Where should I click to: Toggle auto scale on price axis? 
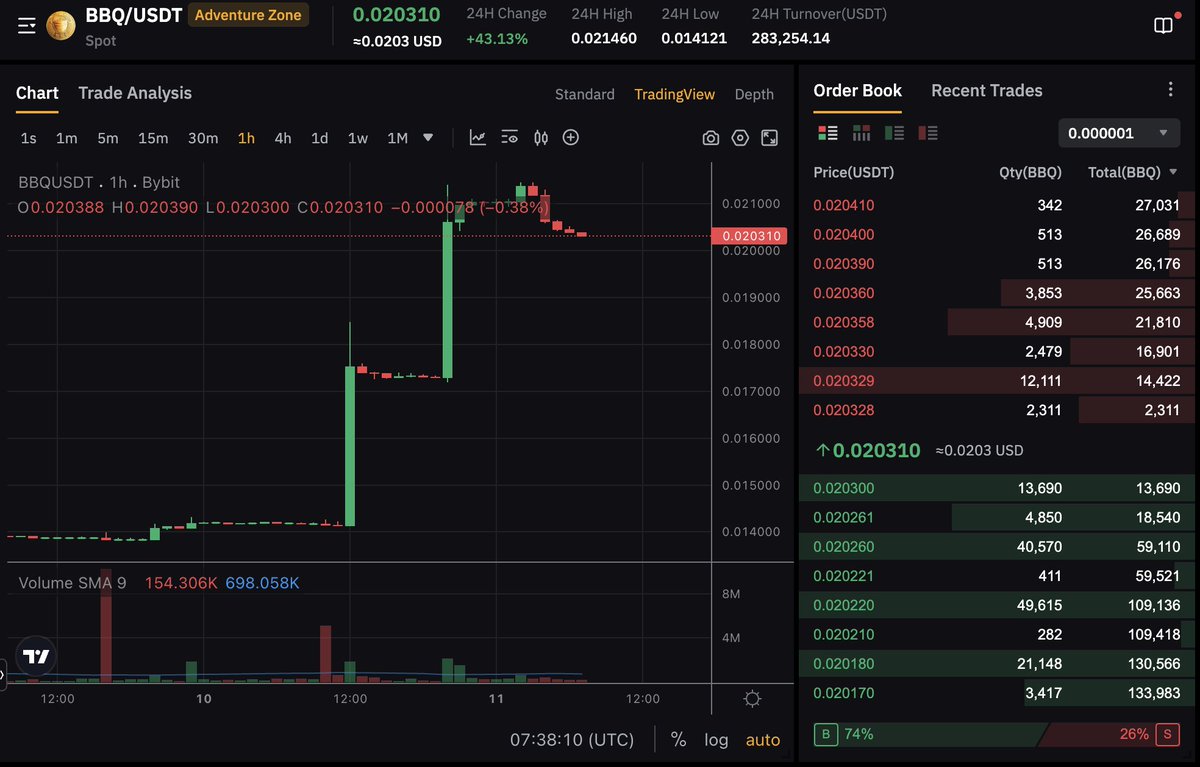click(x=763, y=740)
